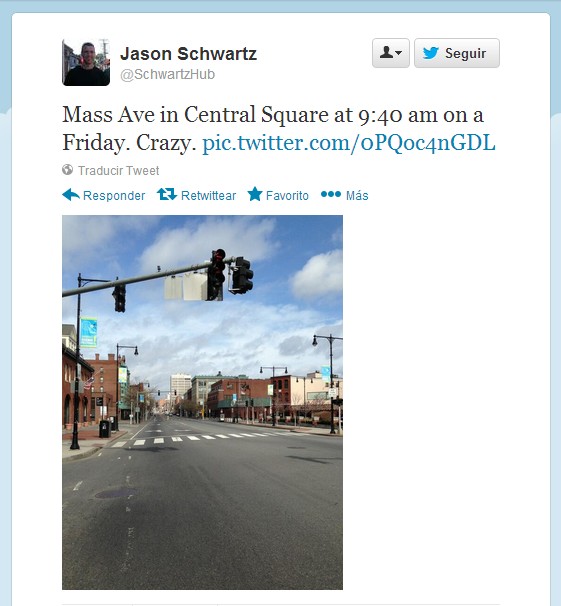The width and height of the screenshot is (561, 606).
Task: Click the favorite star icon
Action: pyautogui.click(x=255, y=194)
